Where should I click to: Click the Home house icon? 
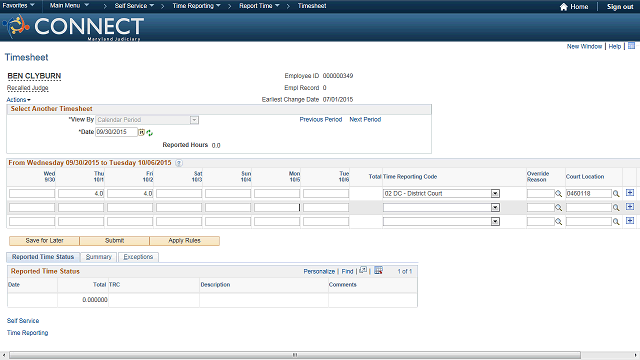(564, 7)
